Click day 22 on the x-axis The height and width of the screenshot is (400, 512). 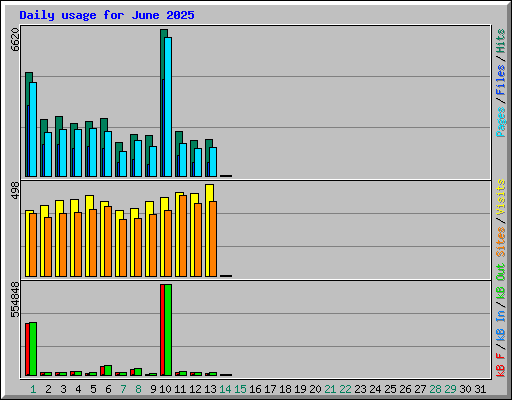click(x=345, y=389)
